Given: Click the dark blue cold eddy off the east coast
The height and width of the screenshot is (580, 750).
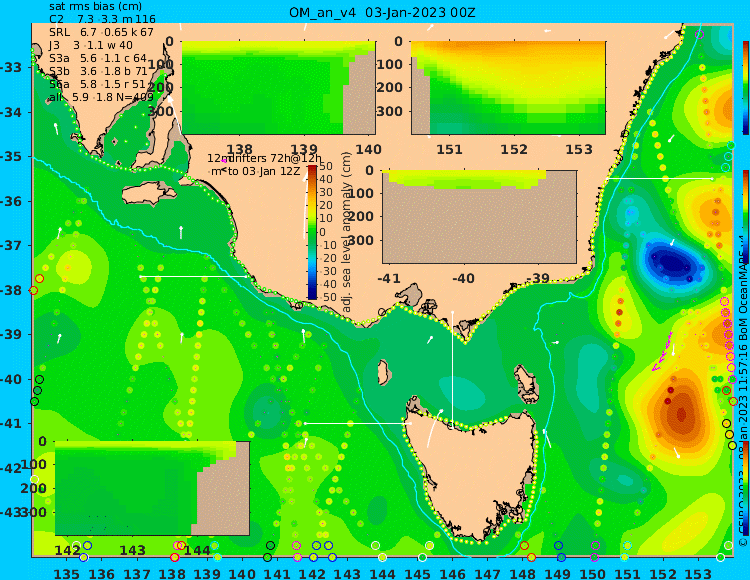Looking at the screenshot, I should 672,263.
